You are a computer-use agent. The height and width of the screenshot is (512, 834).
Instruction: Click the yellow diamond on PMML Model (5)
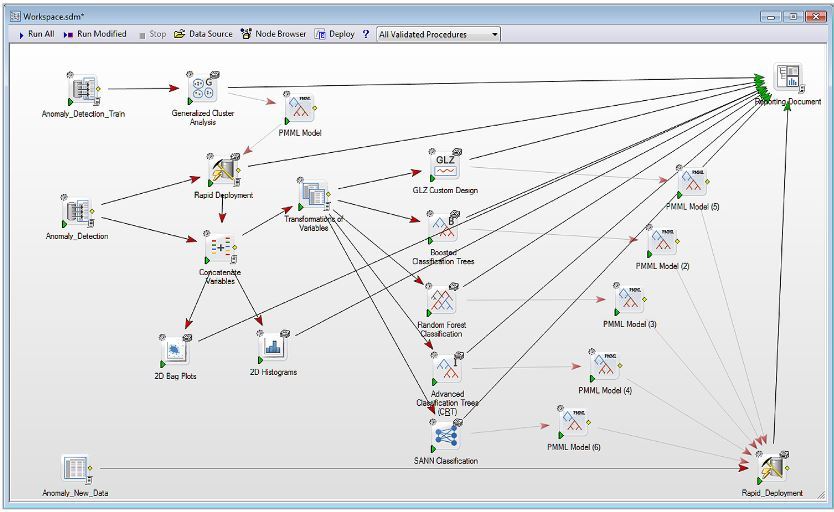coord(707,182)
